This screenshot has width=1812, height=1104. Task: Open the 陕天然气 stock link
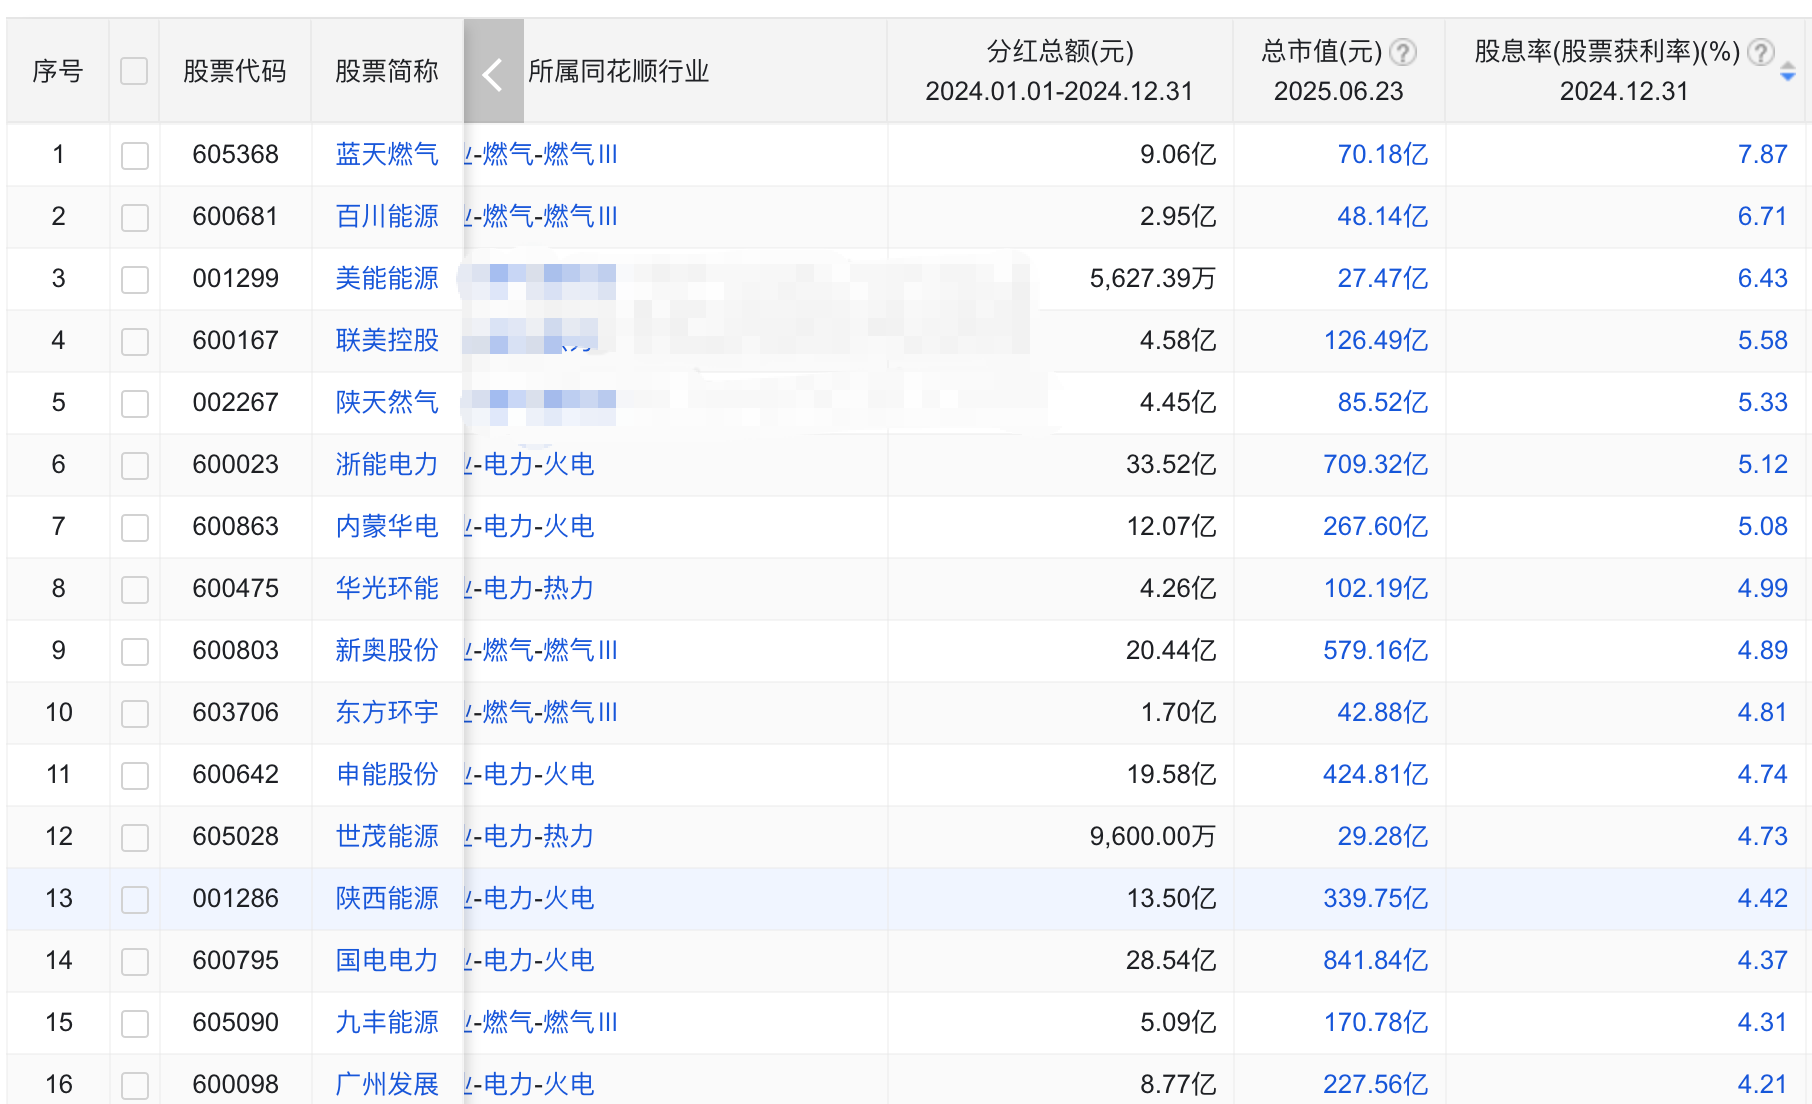pos(387,402)
